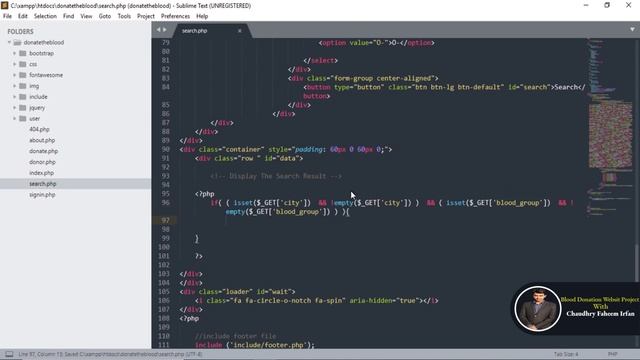
Task: Switch to the search.php tab
Action: tap(194, 31)
